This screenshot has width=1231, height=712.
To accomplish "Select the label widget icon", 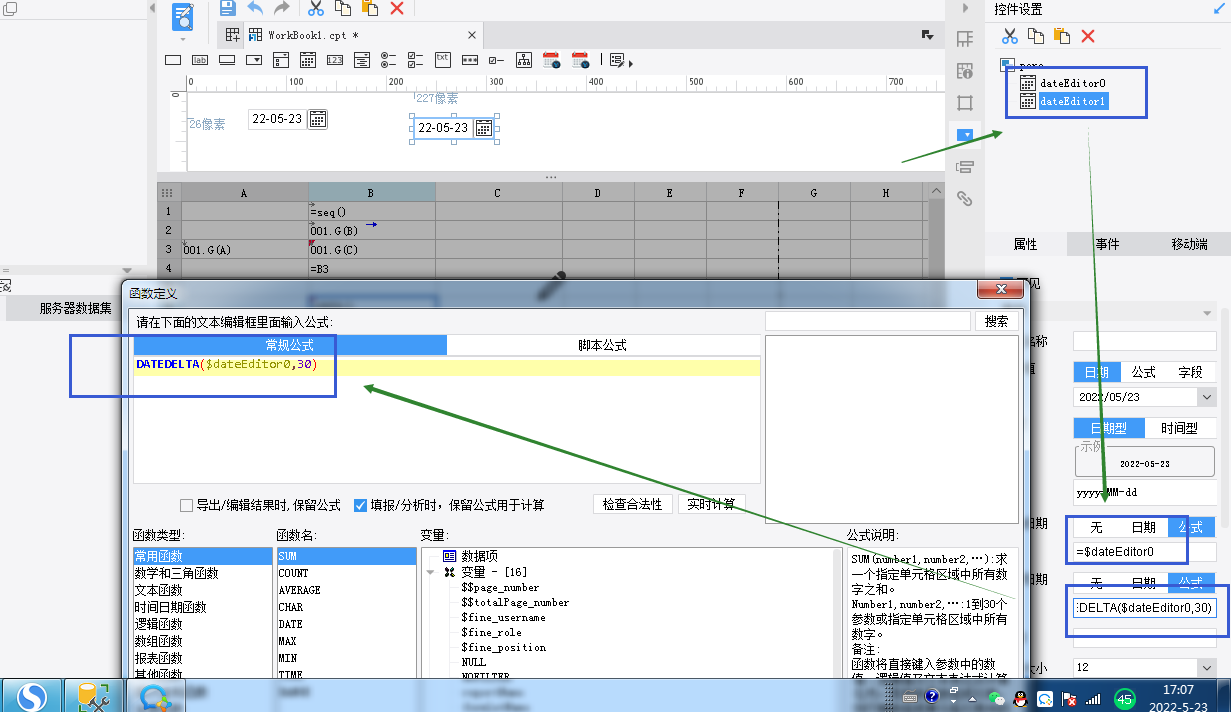I will coord(200,60).
